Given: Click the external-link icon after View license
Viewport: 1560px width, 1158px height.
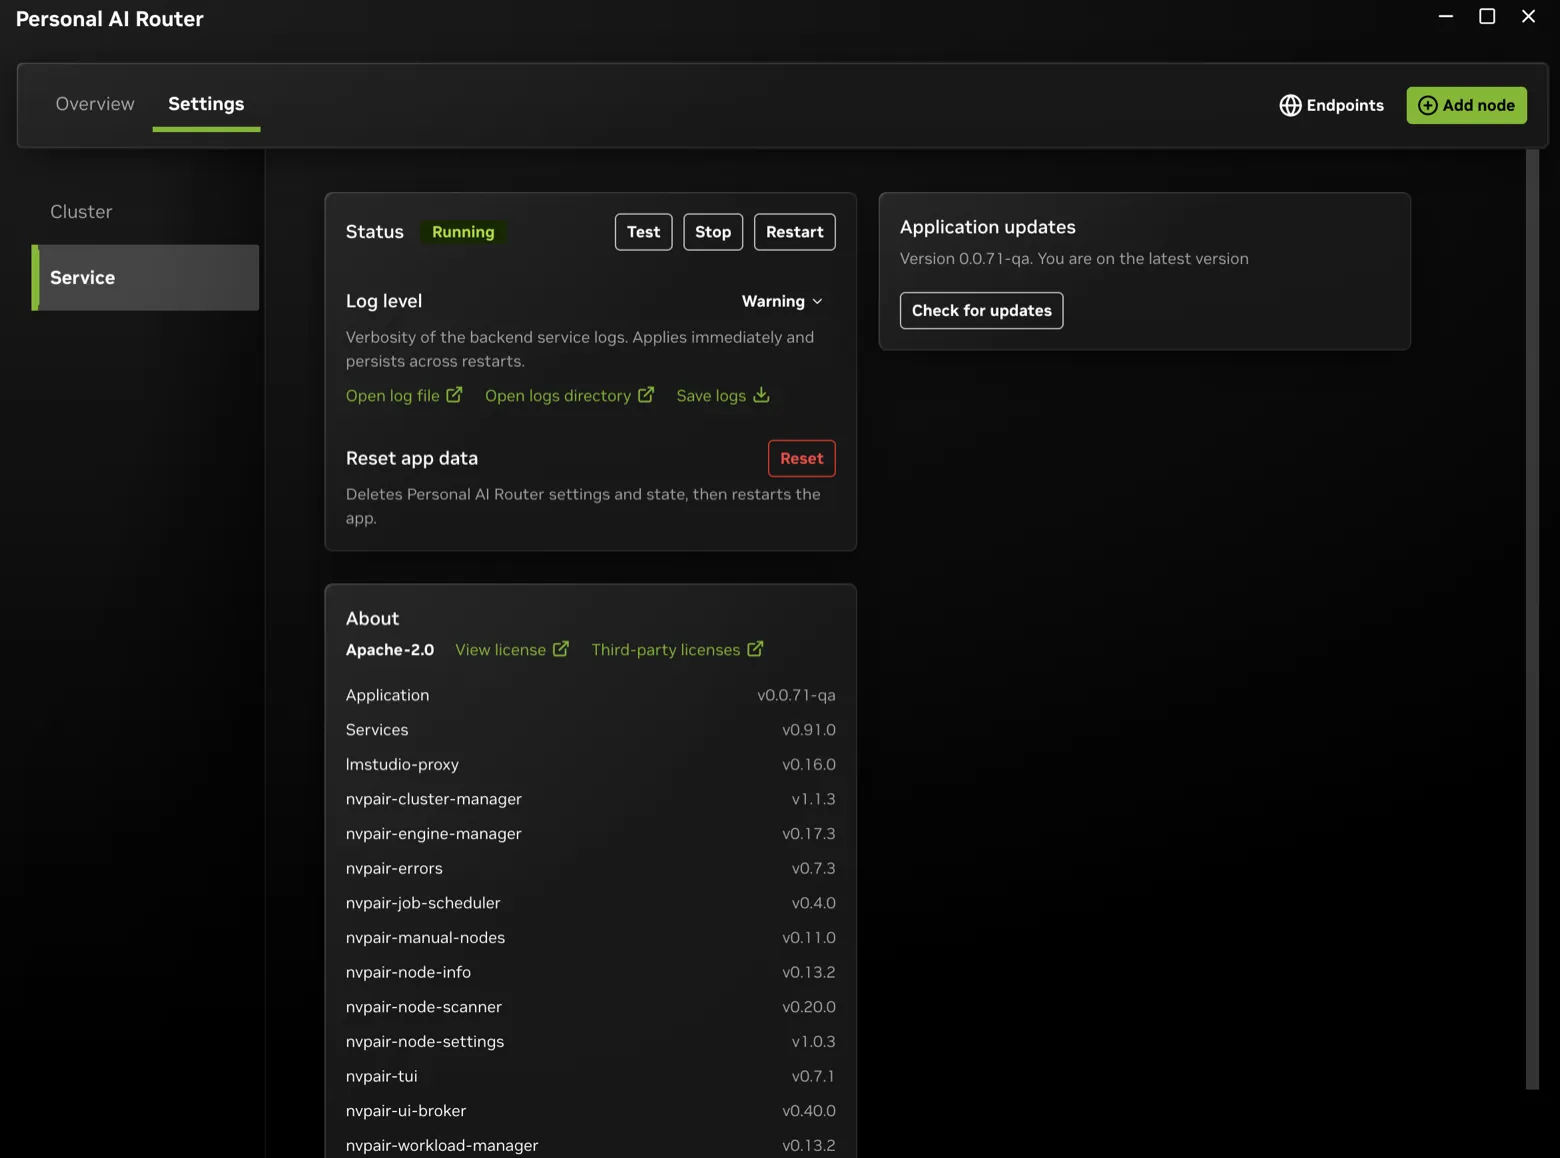Looking at the screenshot, I should coord(561,649).
